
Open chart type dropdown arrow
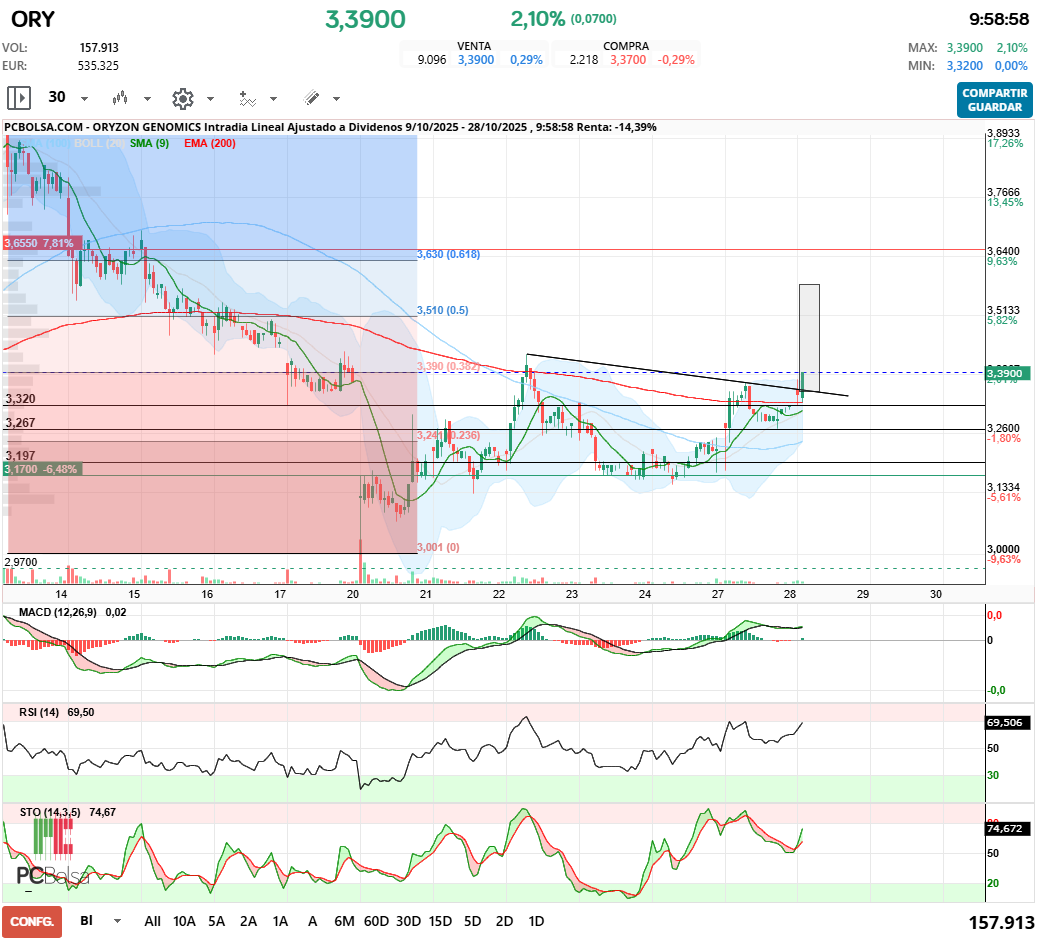click(x=147, y=99)
